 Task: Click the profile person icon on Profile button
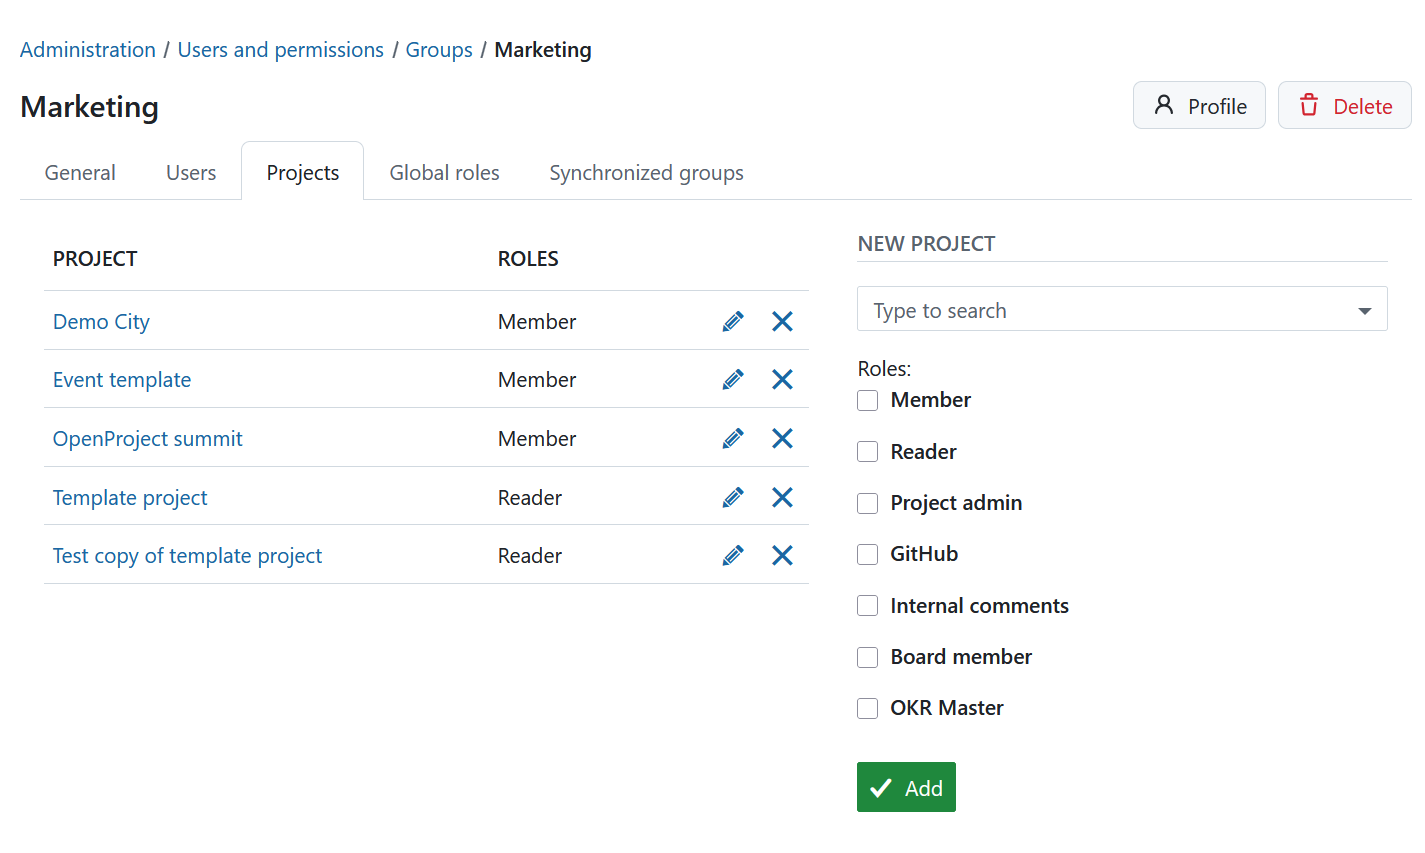pos(1163,104)
